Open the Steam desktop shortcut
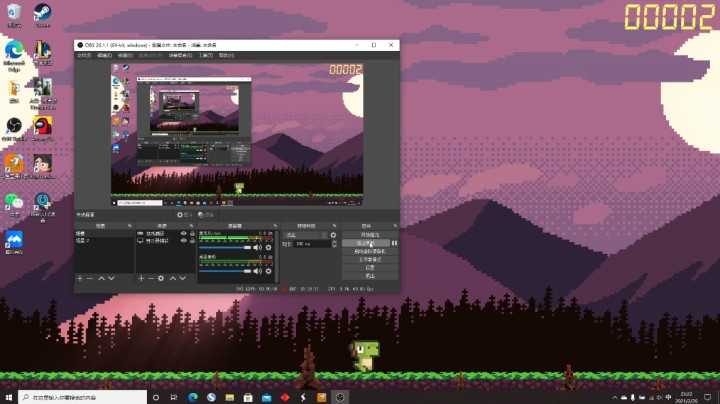 [x=42, y=15]
